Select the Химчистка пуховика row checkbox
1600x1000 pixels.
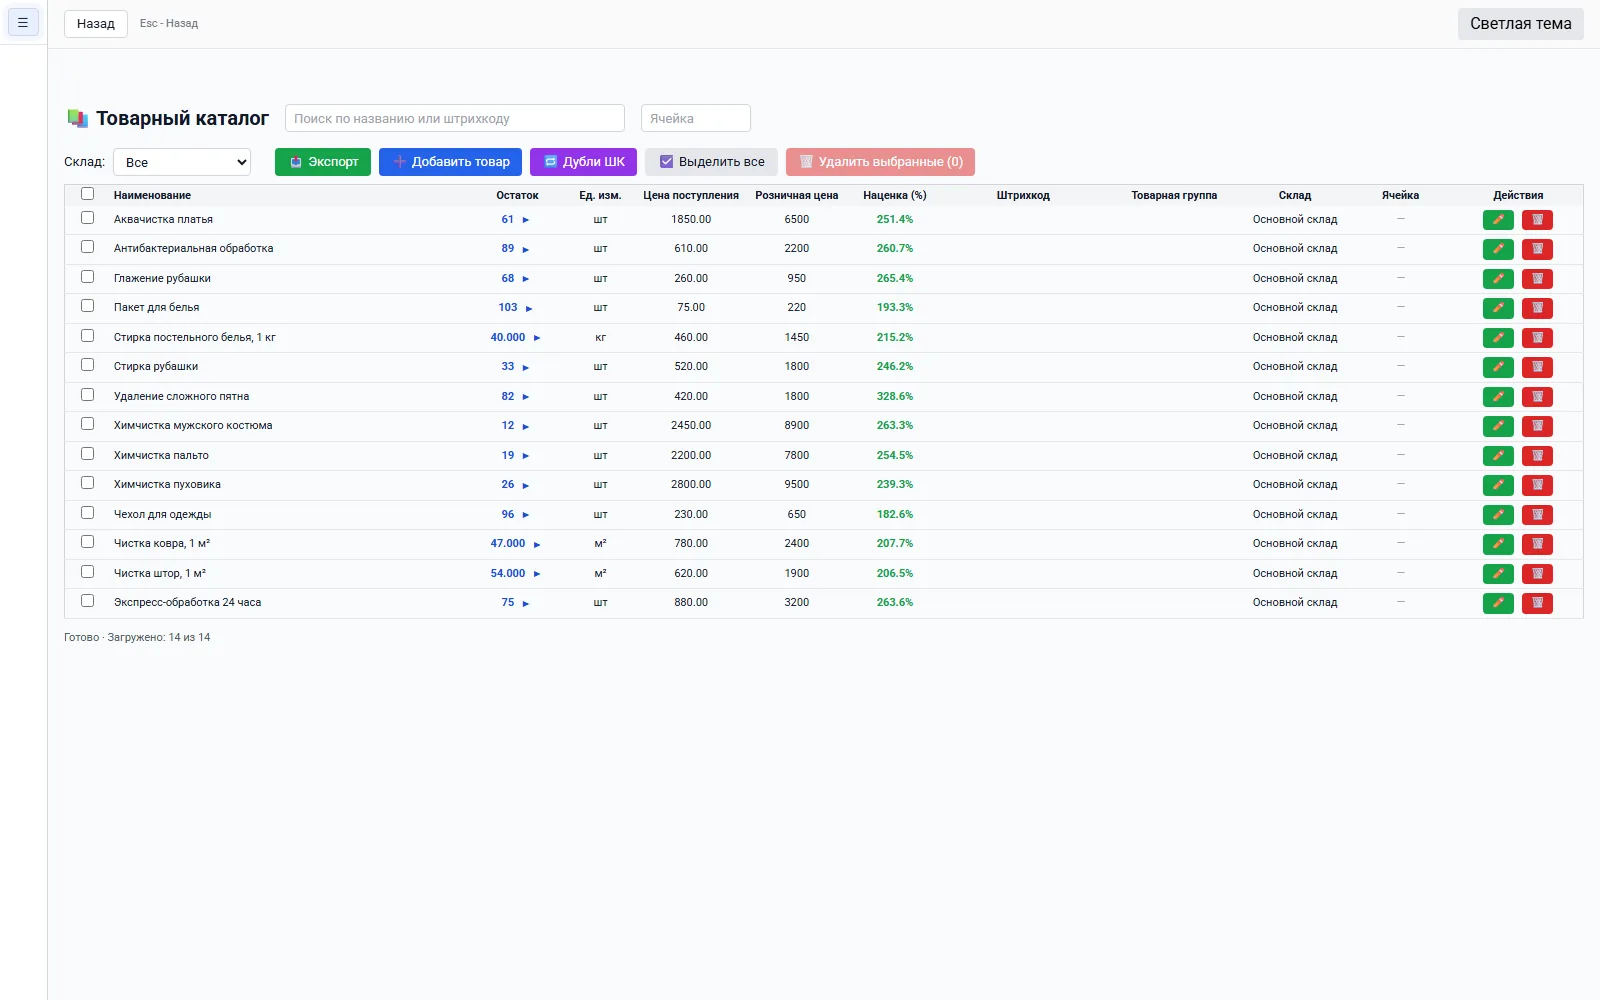pos(88,483)
